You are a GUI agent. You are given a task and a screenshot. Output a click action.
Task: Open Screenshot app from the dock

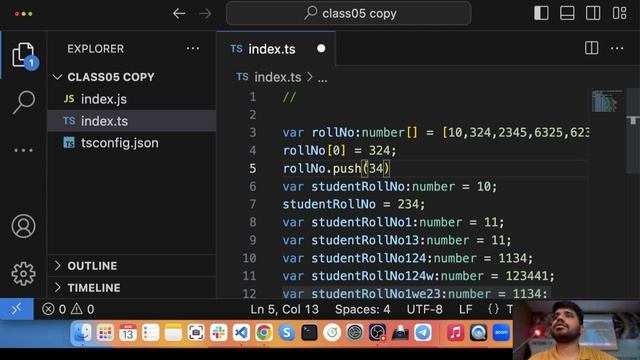point(196,333)
